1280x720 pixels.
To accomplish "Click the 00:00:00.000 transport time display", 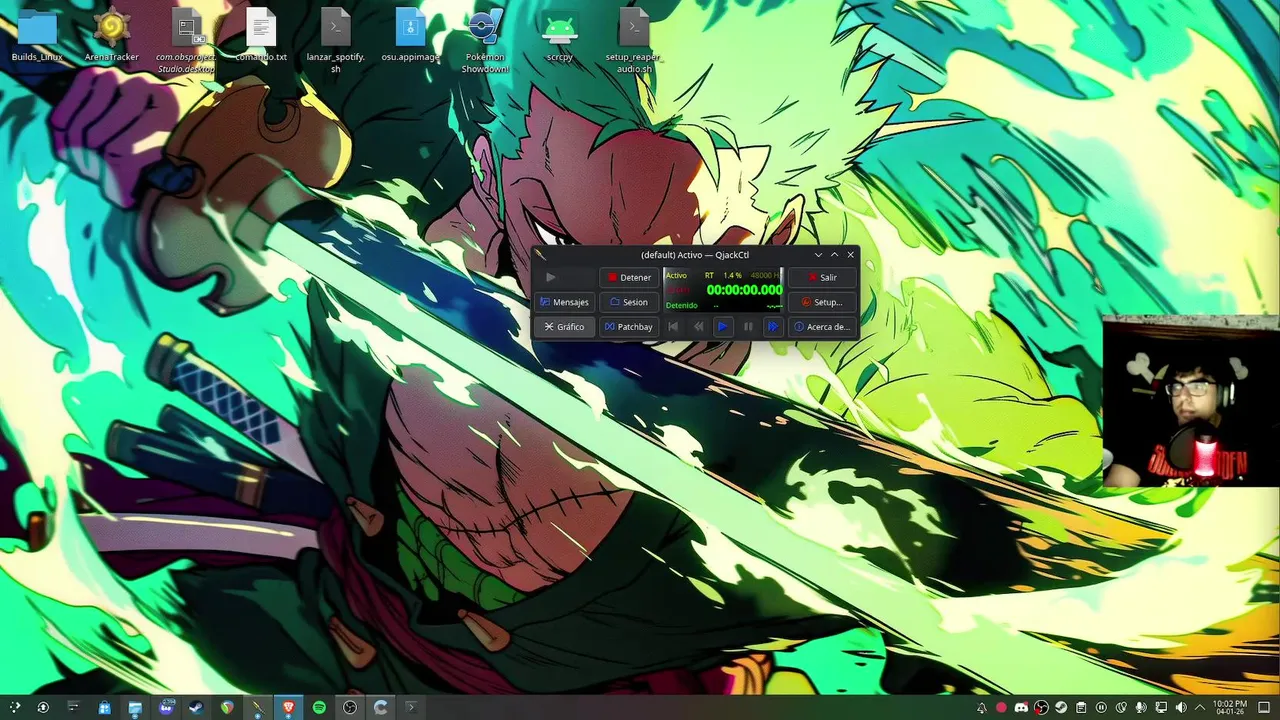I will point(744,290).
